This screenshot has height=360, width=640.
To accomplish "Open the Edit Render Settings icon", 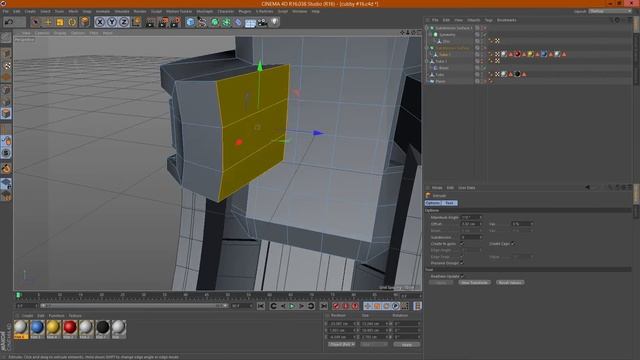I will (x=176, y=22).
